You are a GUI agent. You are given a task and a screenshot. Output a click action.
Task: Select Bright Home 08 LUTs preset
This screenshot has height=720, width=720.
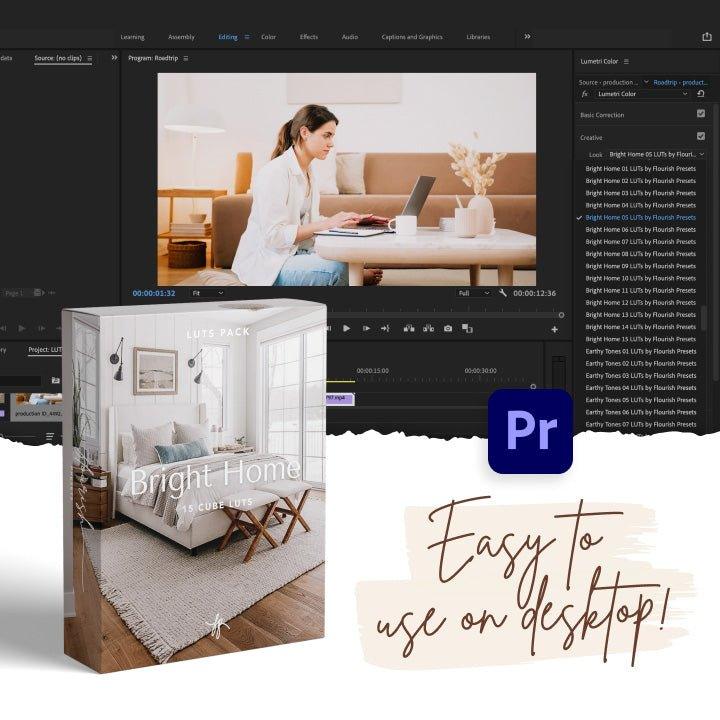(x=640, y=254)
